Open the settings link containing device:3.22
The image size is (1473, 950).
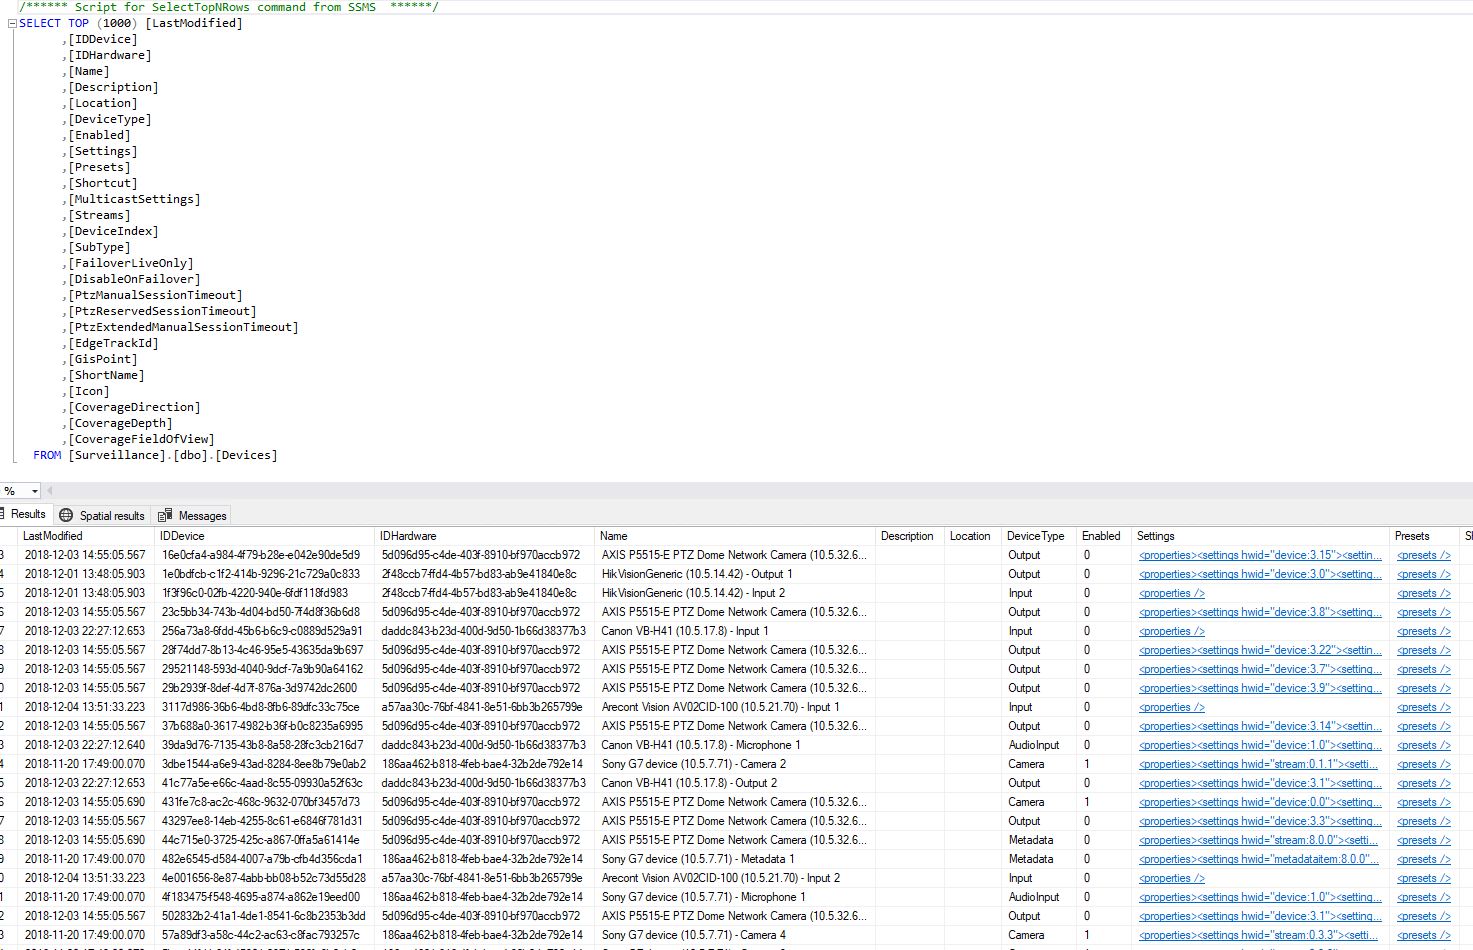pos(1260,650)
